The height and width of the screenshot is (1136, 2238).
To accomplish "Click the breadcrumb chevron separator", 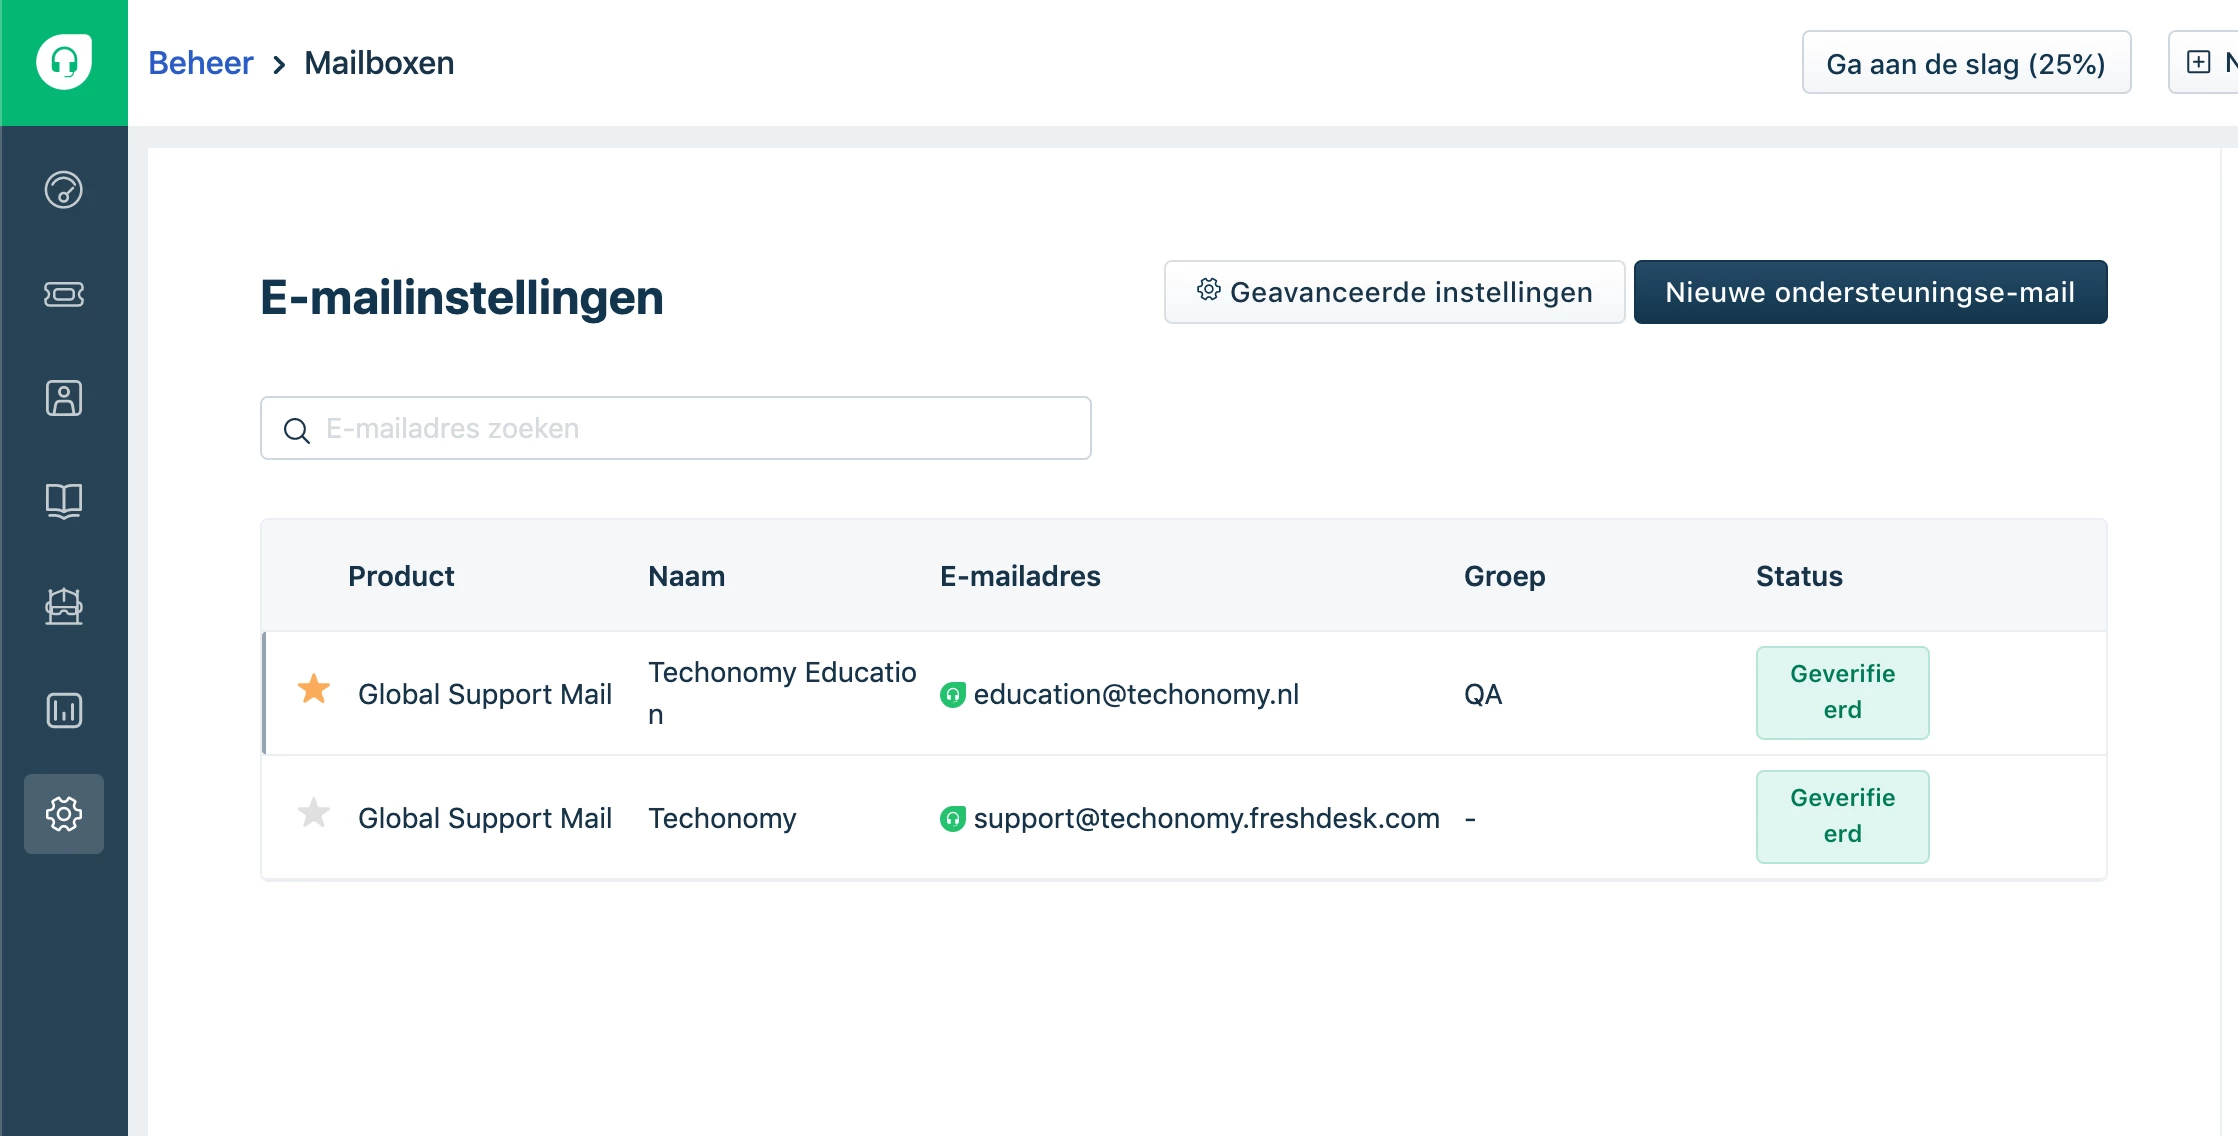I will coord(279,65).
